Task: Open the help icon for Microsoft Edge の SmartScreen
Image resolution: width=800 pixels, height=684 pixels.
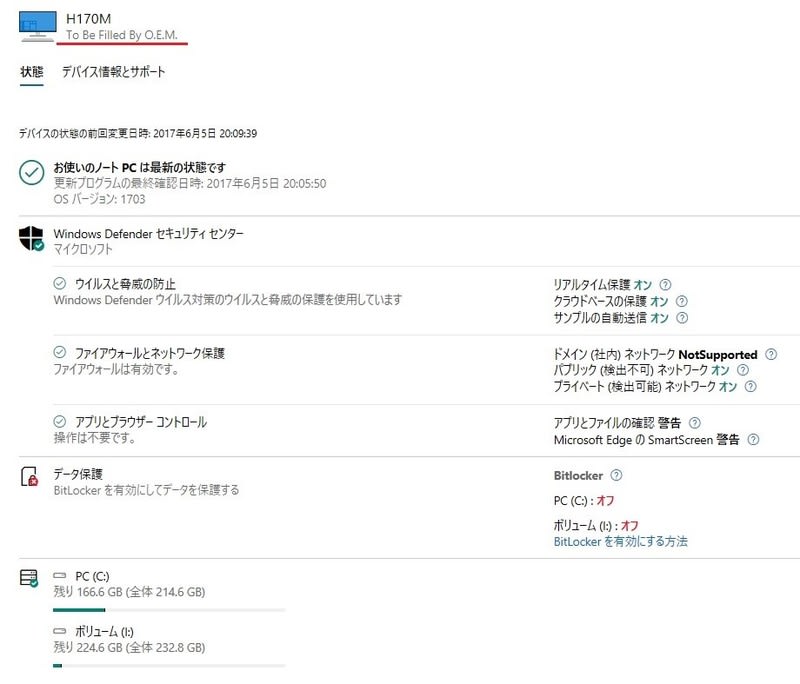Action: [x=753, y=440]
